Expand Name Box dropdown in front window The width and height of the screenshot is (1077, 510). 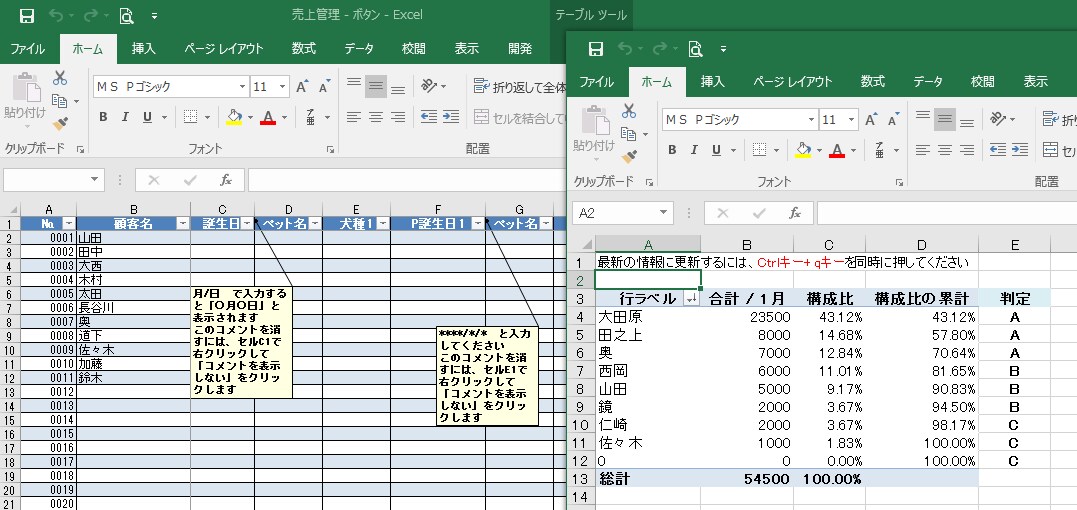click(x=664, y=213)
